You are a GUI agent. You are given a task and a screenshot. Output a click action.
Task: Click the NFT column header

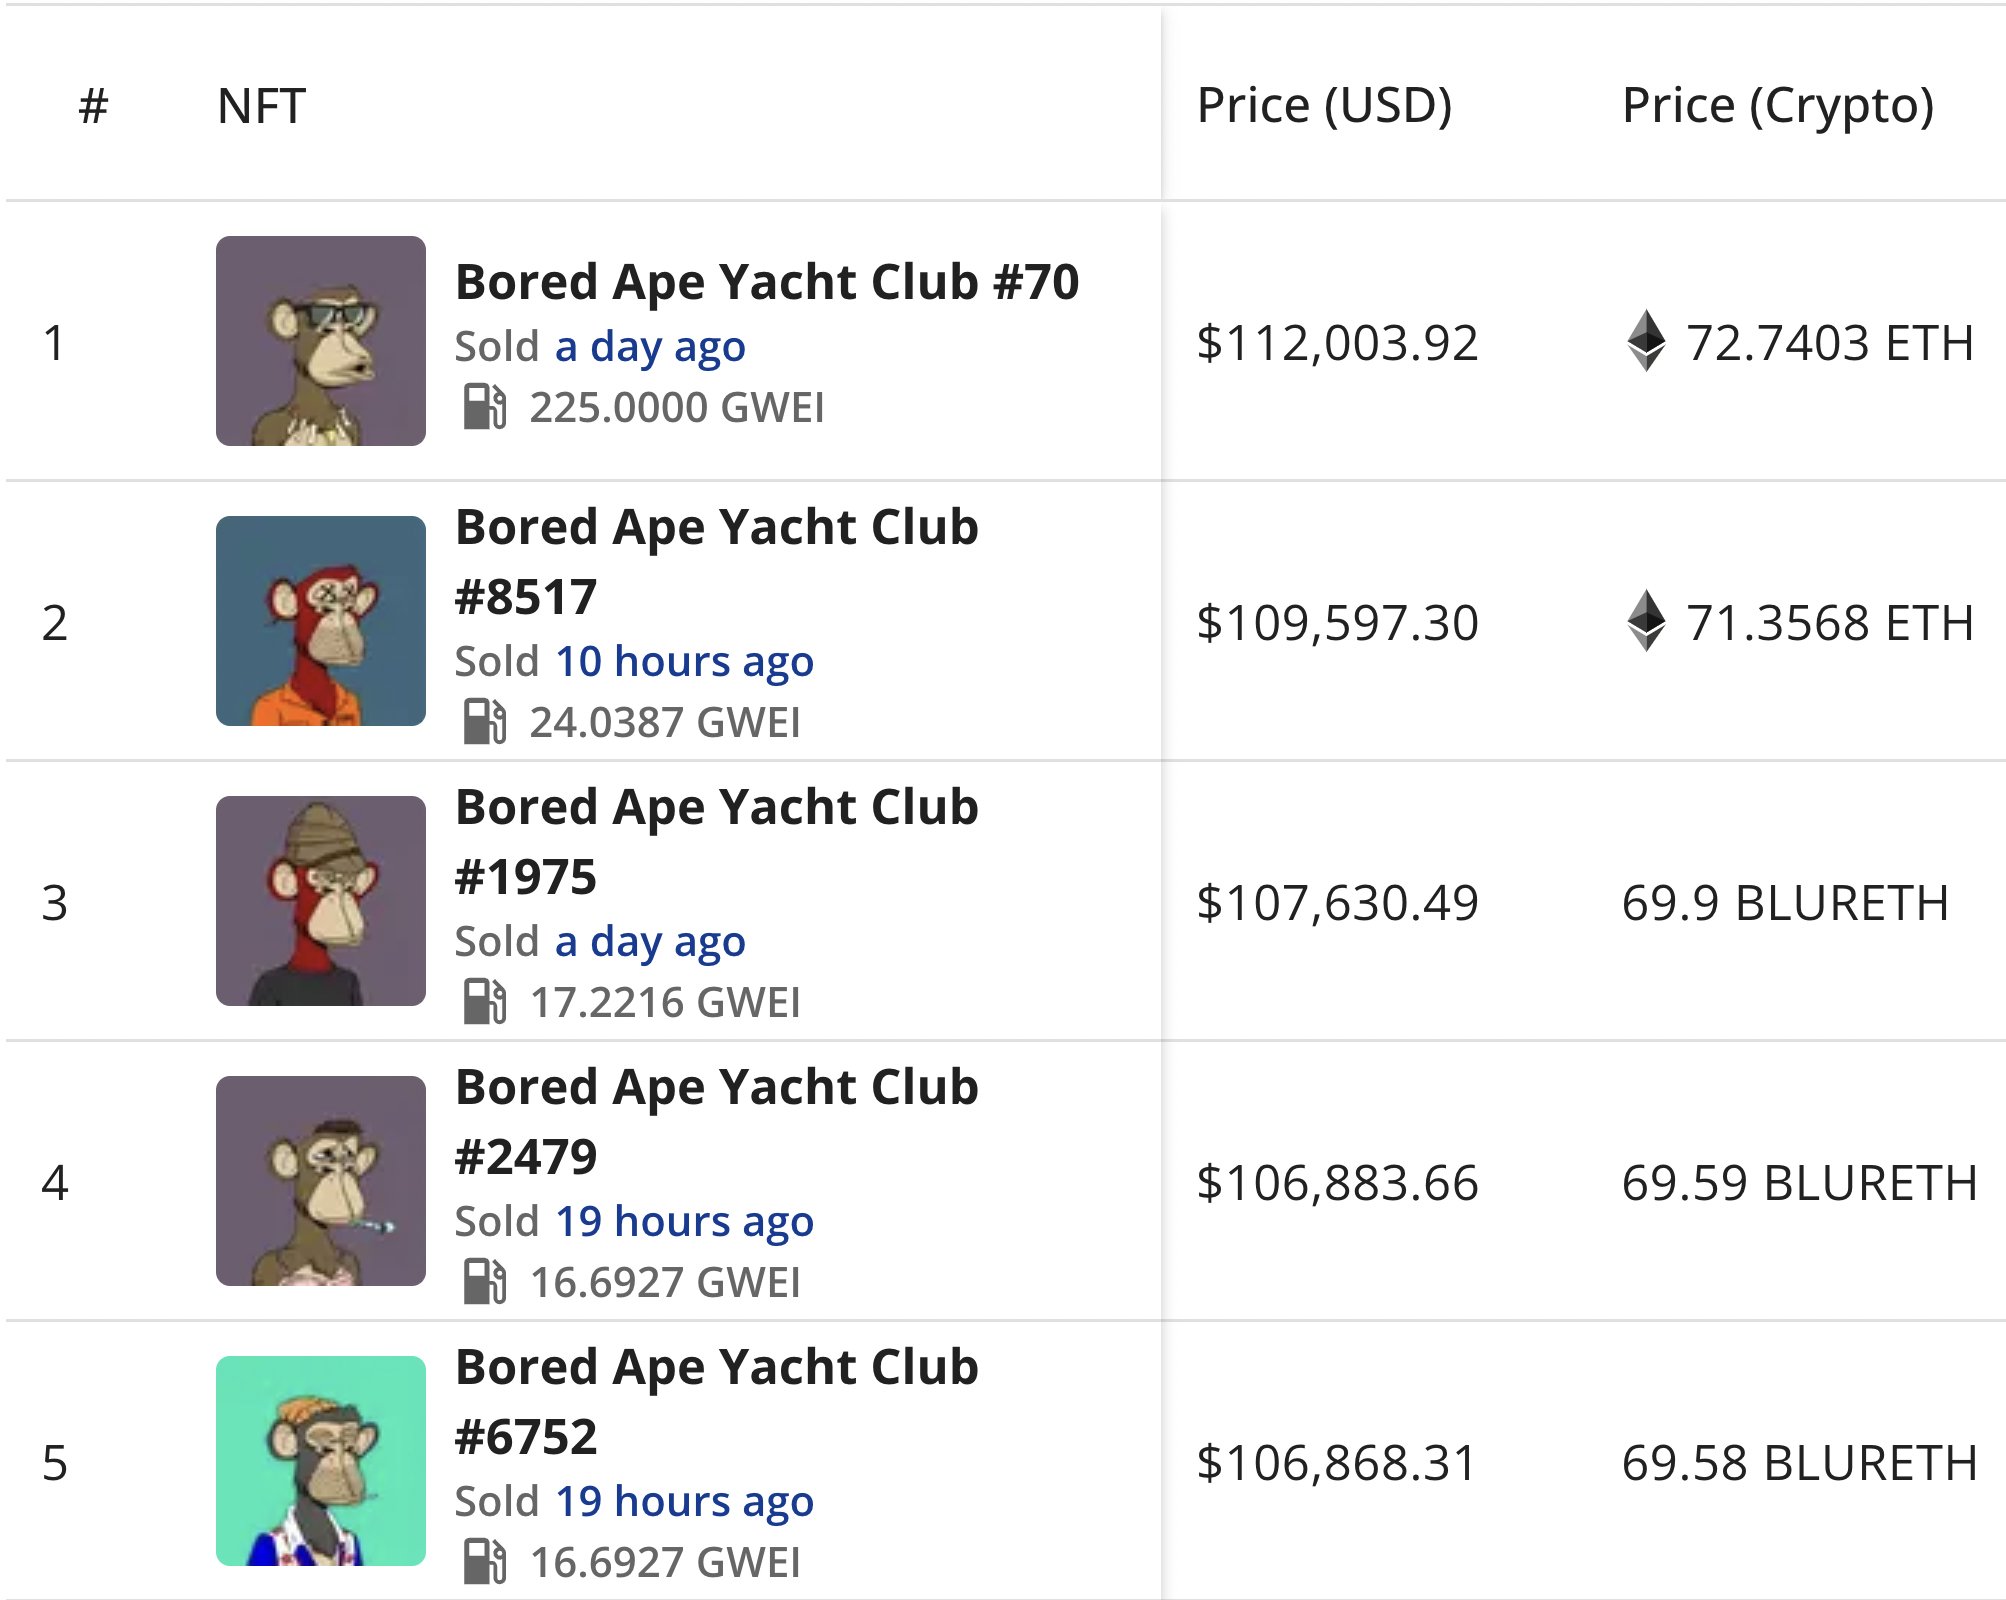(261, 106)
